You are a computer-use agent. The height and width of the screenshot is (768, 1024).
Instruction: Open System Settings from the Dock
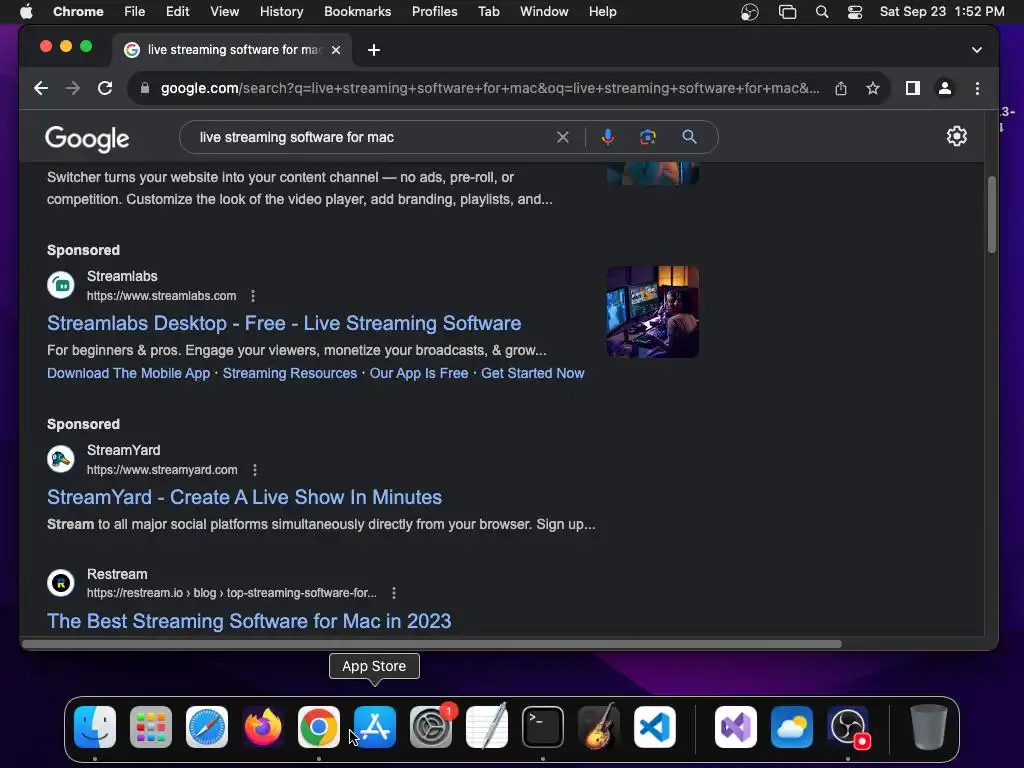click(x=431, y=727)
